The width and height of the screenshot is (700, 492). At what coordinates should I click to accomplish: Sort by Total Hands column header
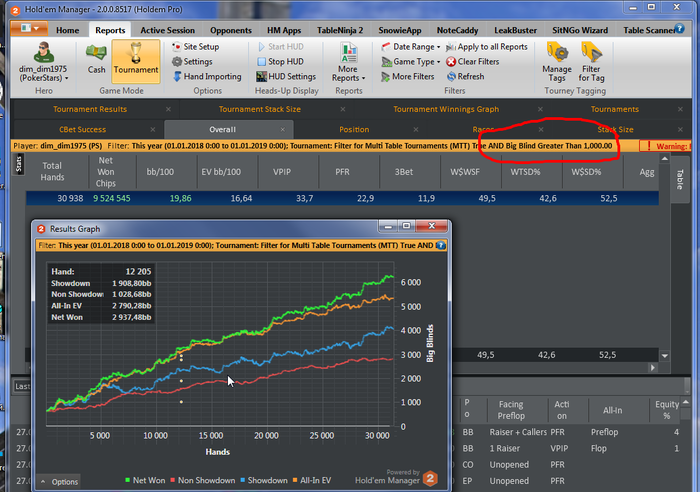click(x=52, y=171)
